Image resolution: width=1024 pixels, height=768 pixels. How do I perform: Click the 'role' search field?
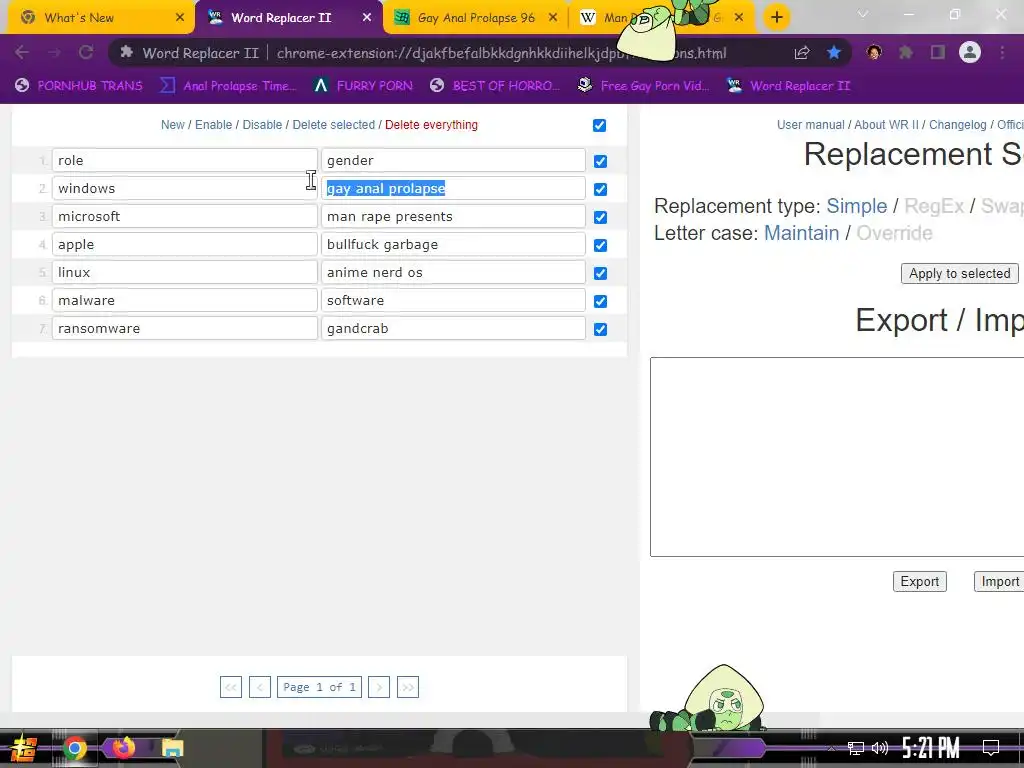pos(185,161)
